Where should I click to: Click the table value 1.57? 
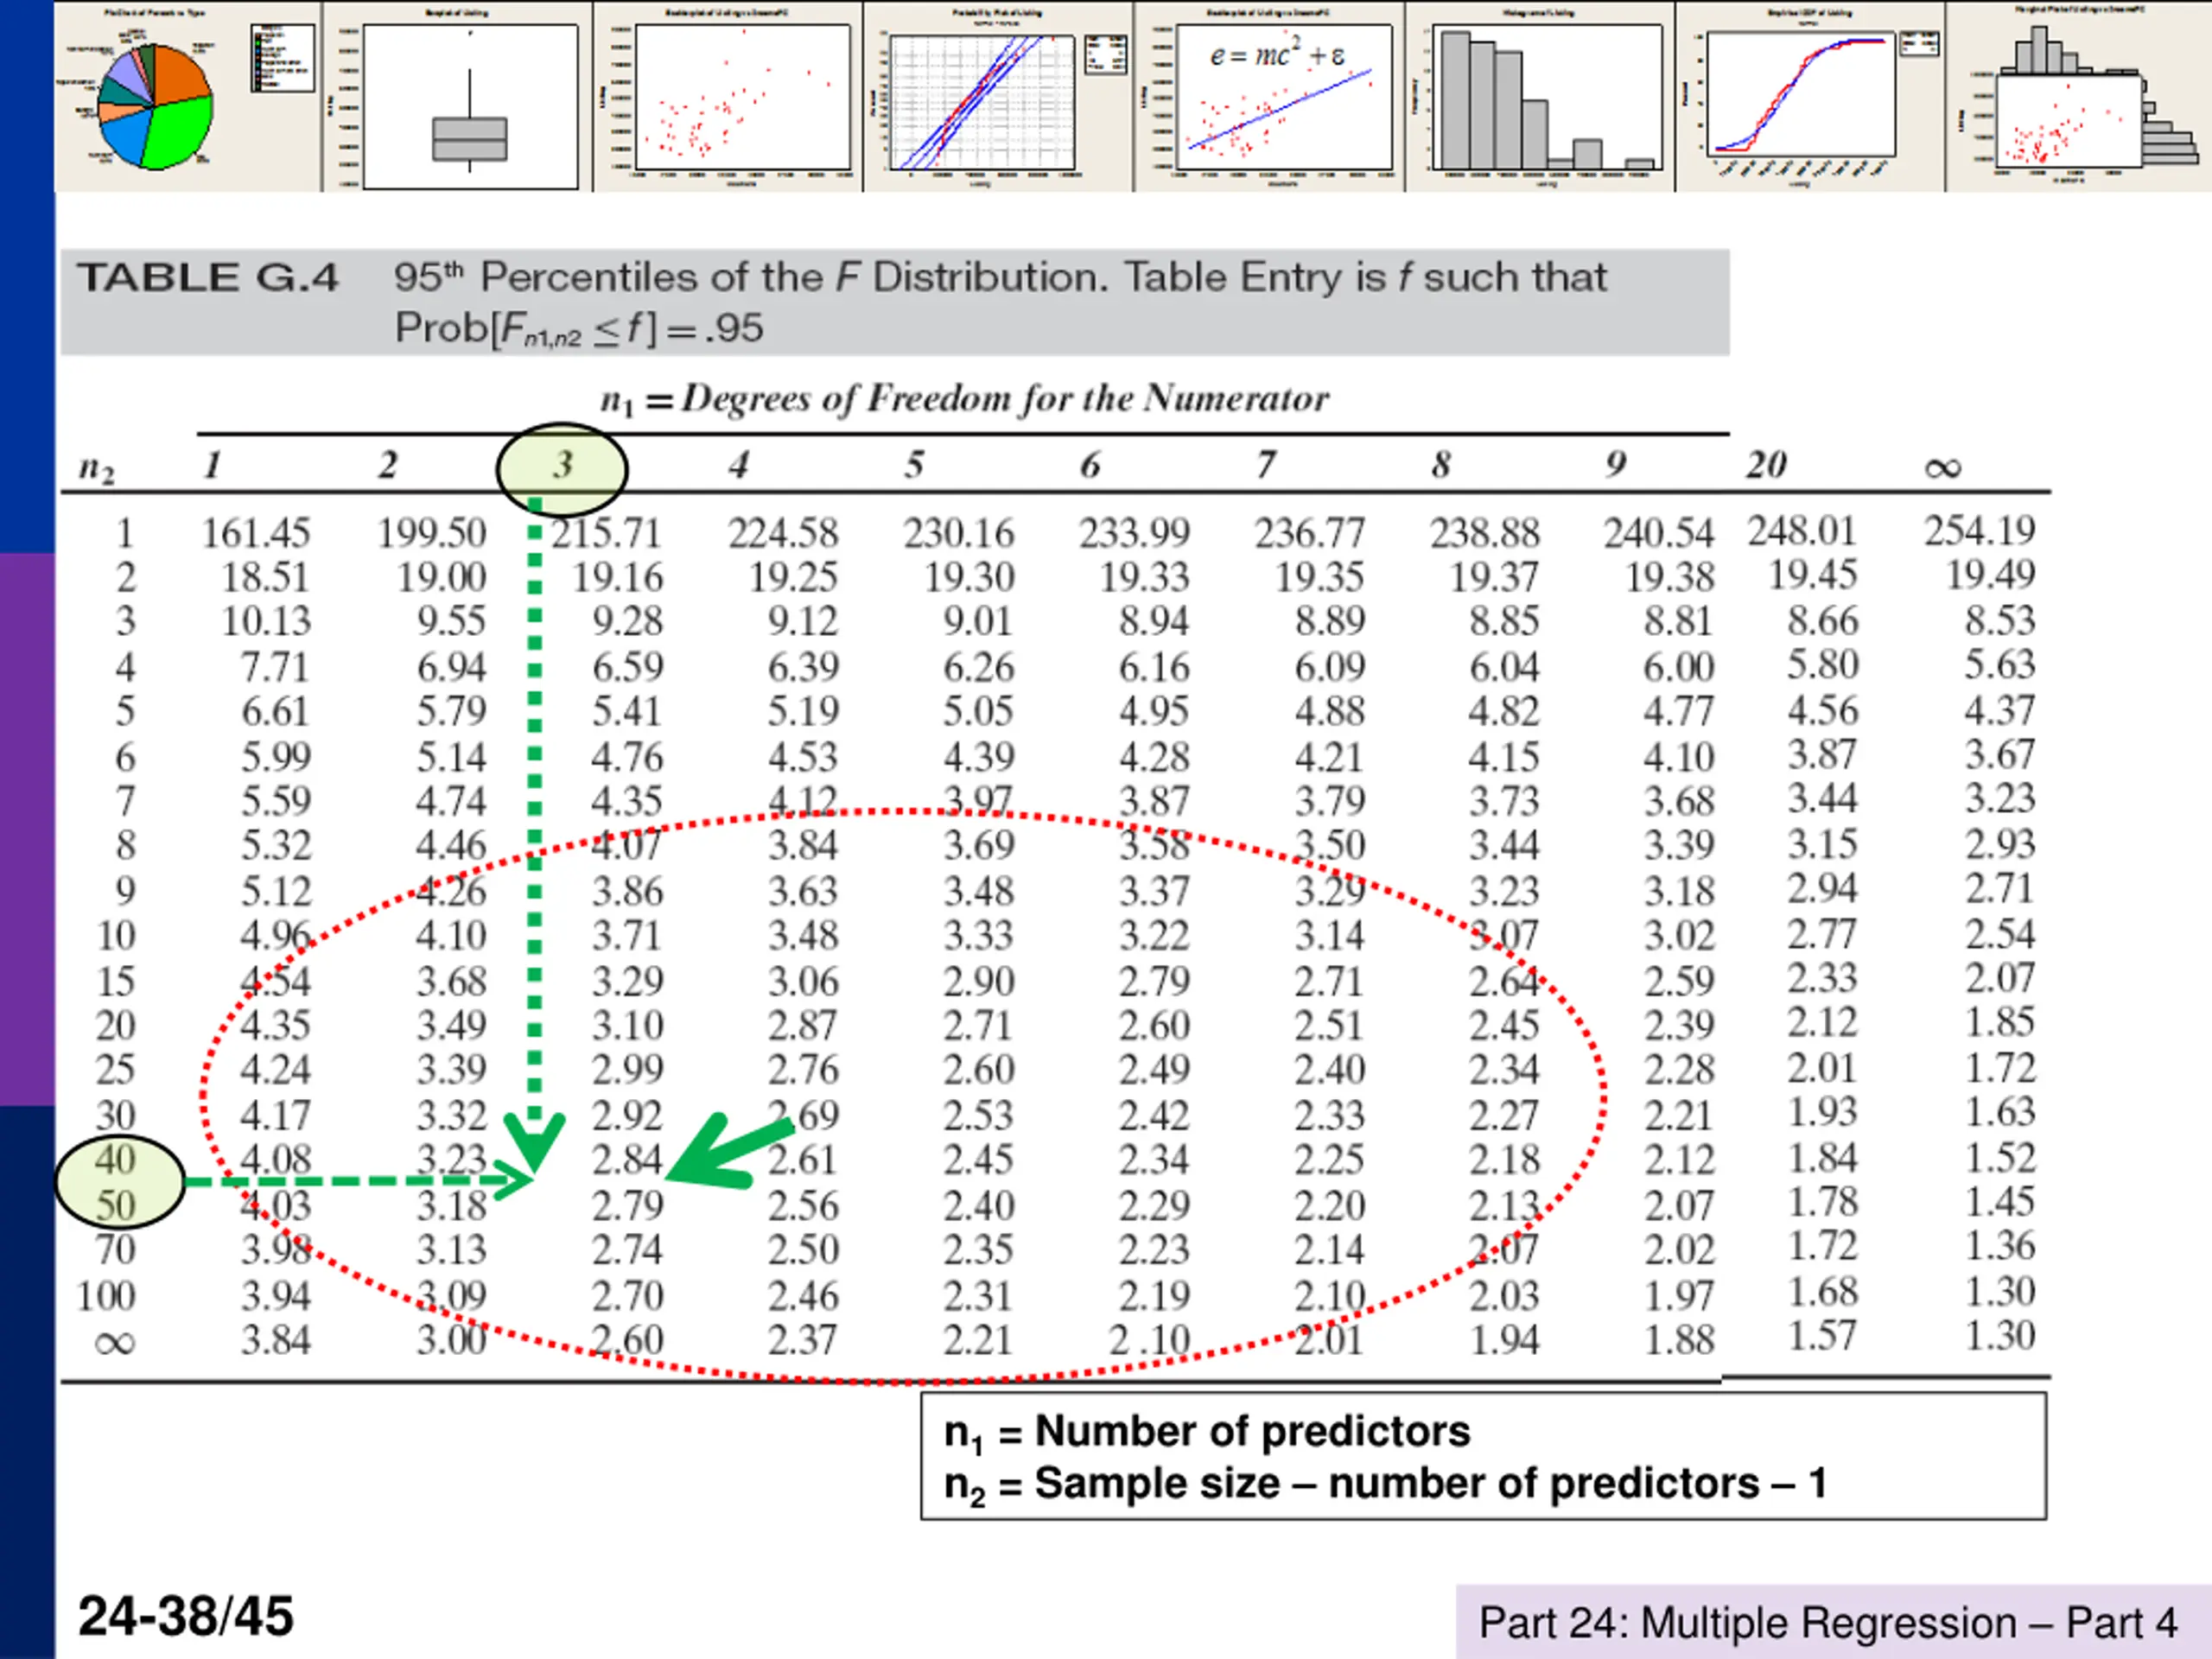click(x=1823, y=1336)
